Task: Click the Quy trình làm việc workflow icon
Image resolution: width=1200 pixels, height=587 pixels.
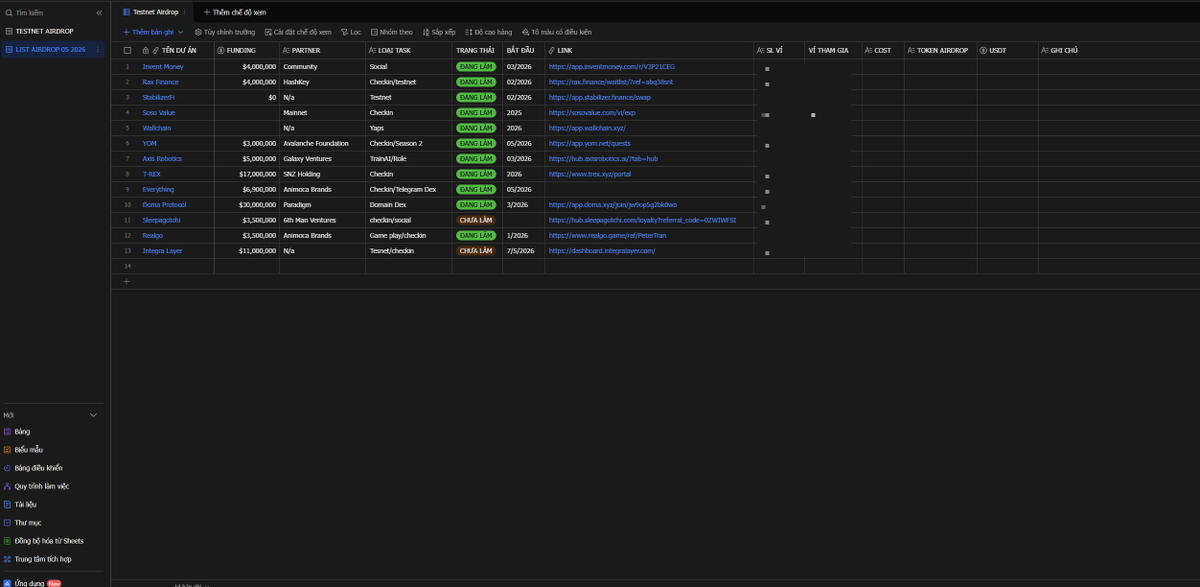Action: (x=7, y=486)
